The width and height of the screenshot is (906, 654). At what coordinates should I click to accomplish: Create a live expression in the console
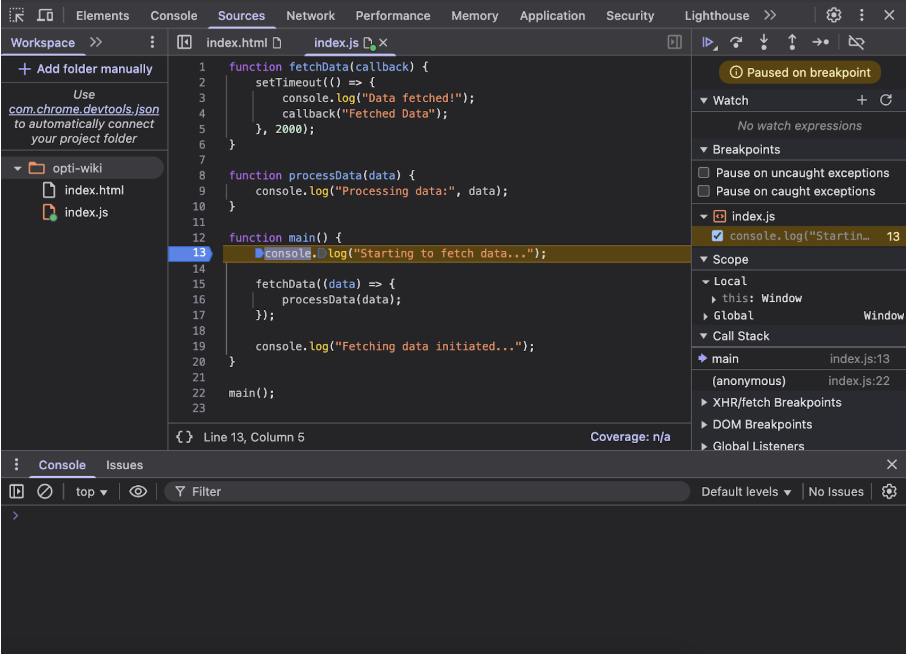[138, 491]
